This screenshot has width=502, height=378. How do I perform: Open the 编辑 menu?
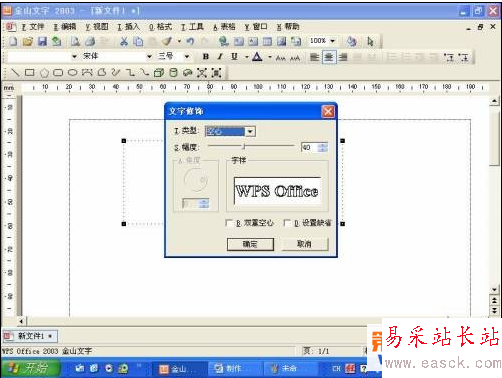pos(65,27)
